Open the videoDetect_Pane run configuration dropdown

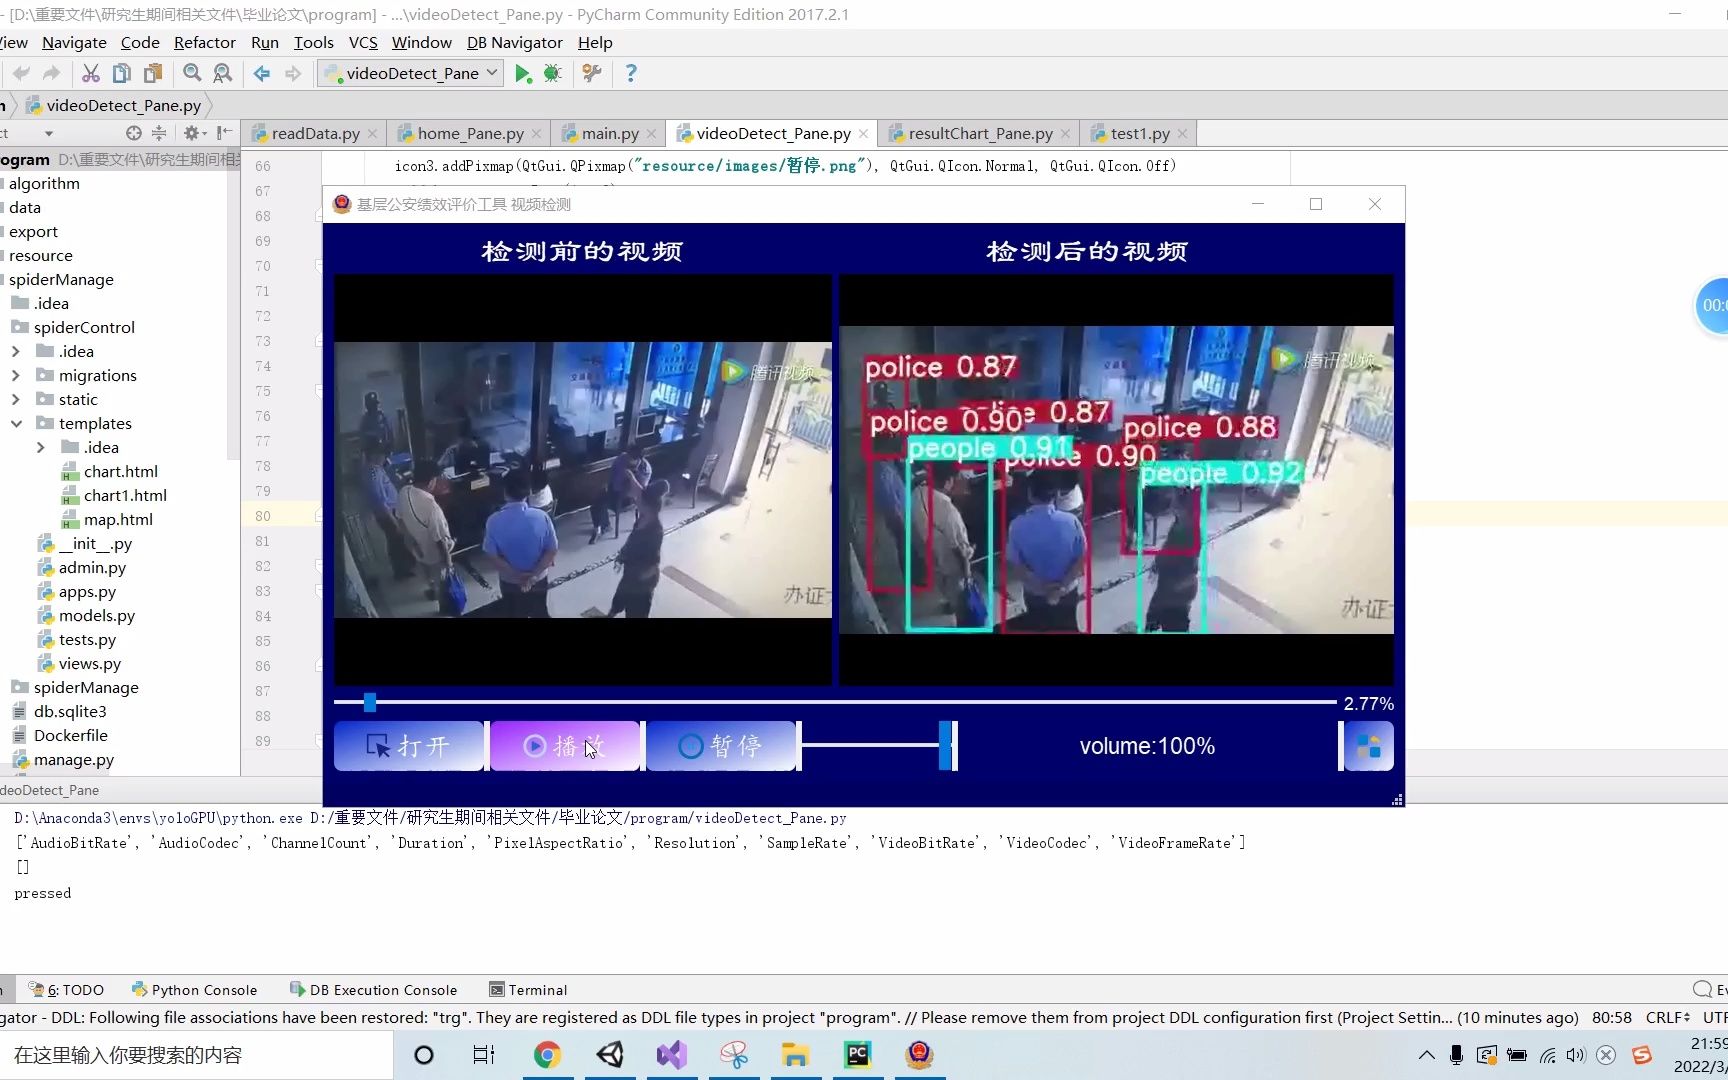pyautogui.click(x=409, y=72)
